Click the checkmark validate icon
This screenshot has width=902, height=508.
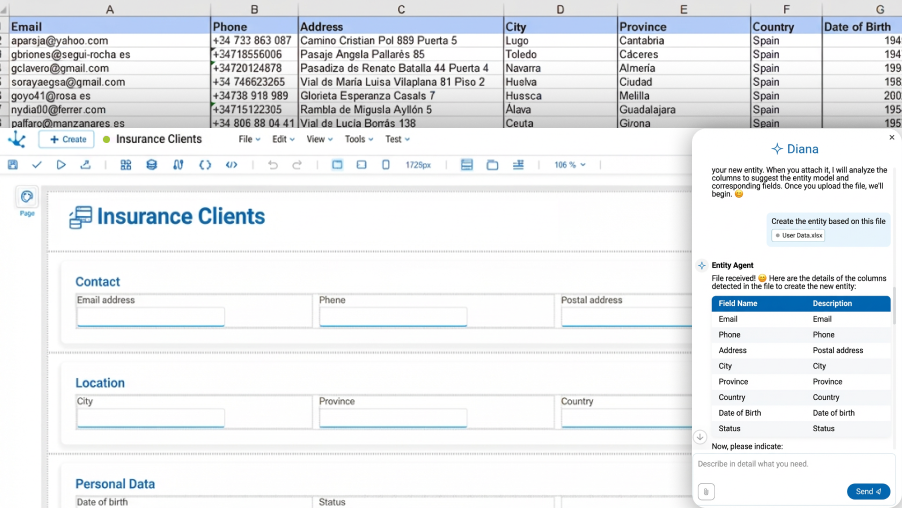(37, 165)
